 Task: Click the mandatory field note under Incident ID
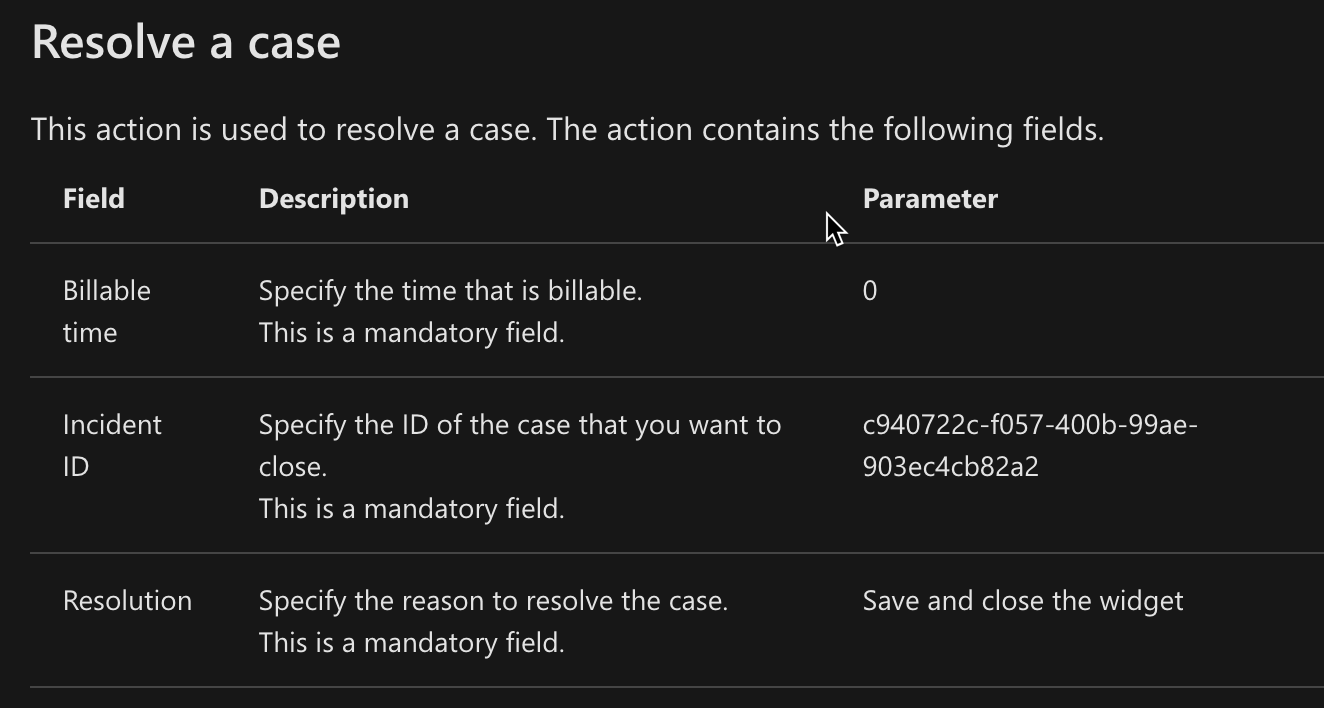(412, 509)
